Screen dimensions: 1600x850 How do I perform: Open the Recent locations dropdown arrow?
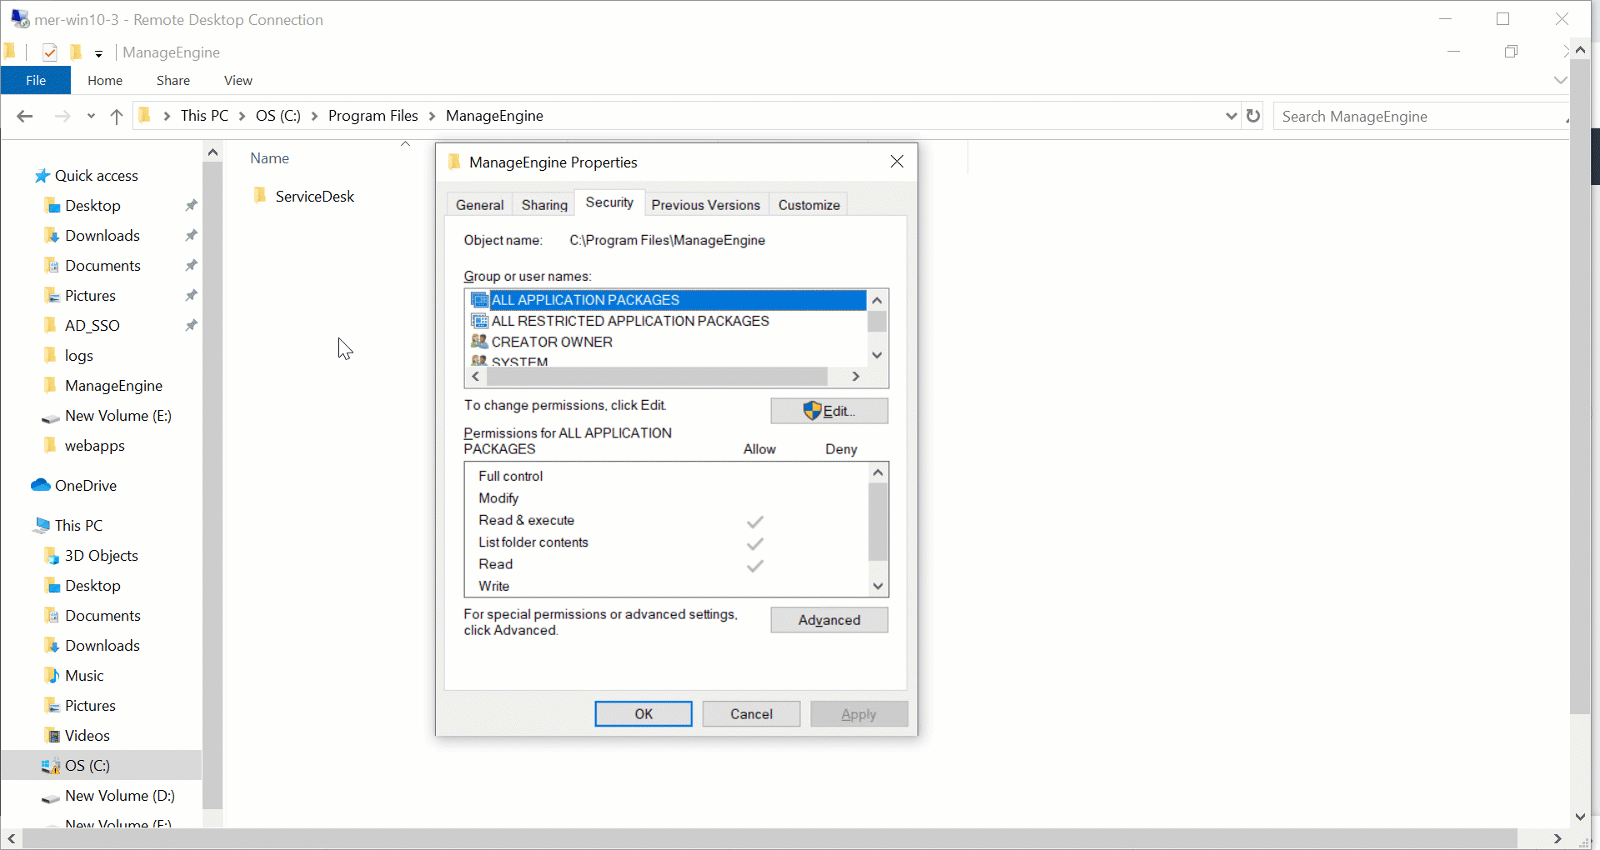(x=91, y=116)
